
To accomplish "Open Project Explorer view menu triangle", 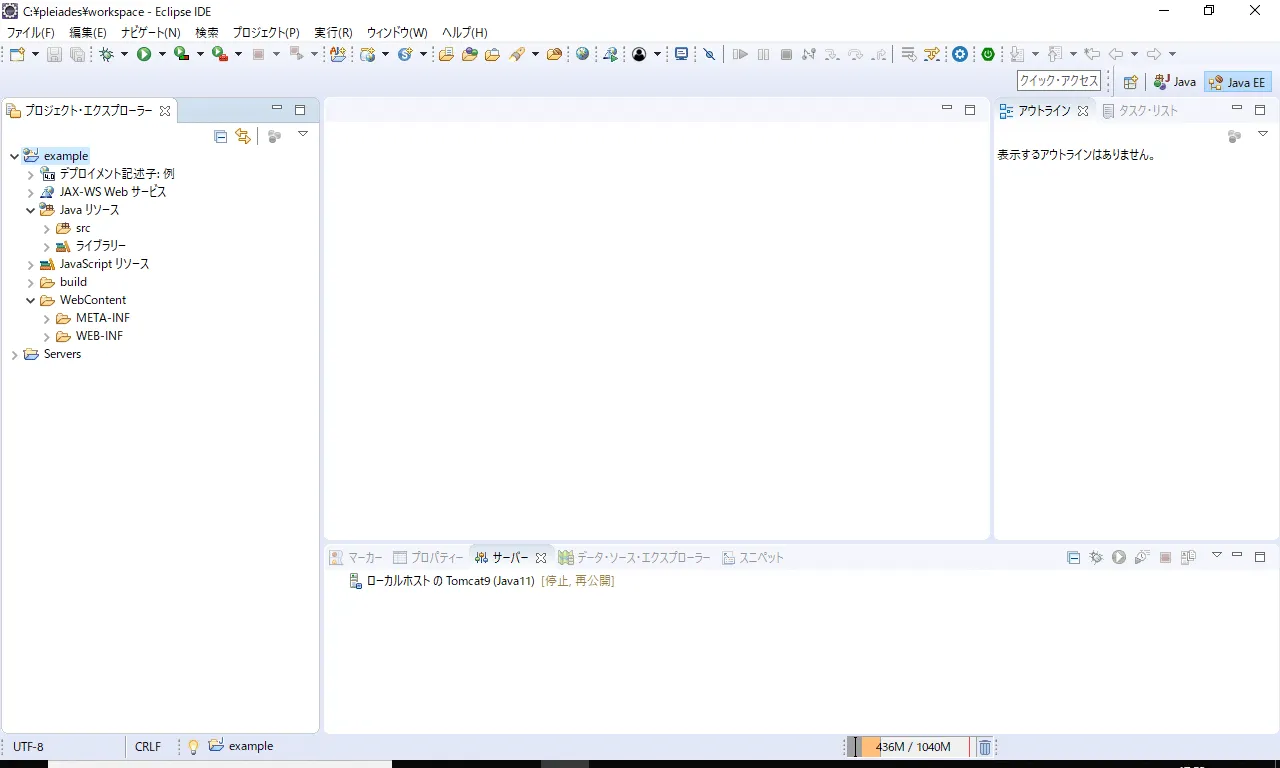I will pos(303,133).
